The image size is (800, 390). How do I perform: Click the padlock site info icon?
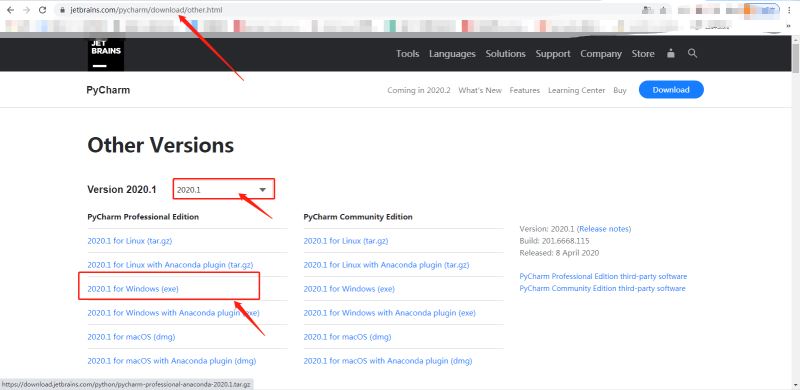62,10
